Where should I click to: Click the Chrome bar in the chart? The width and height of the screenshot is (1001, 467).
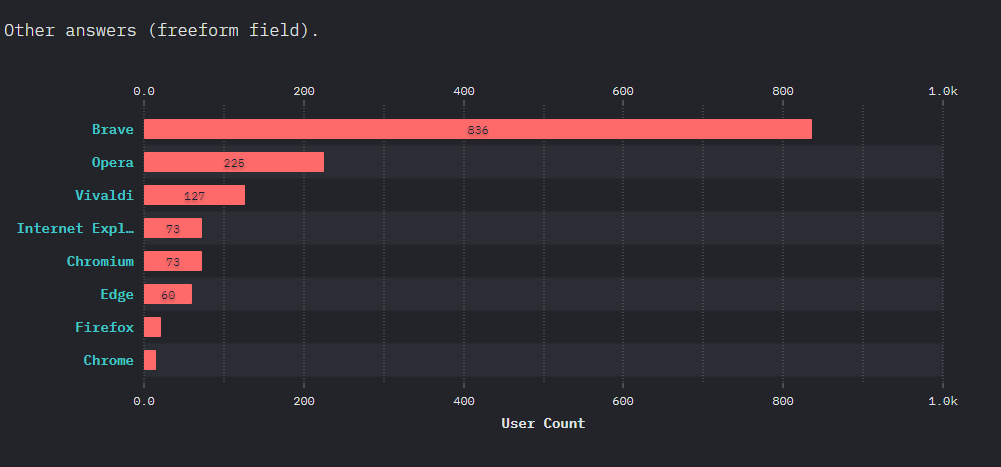(150, 360)
